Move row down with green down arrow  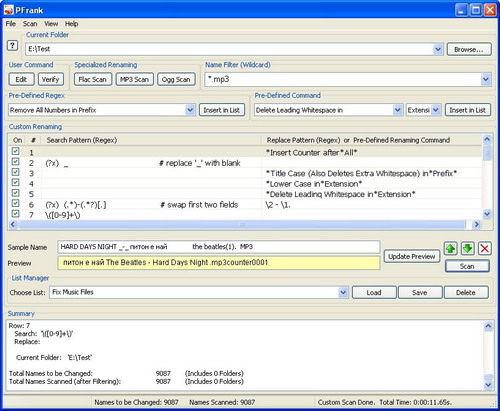tap(468, 248)
